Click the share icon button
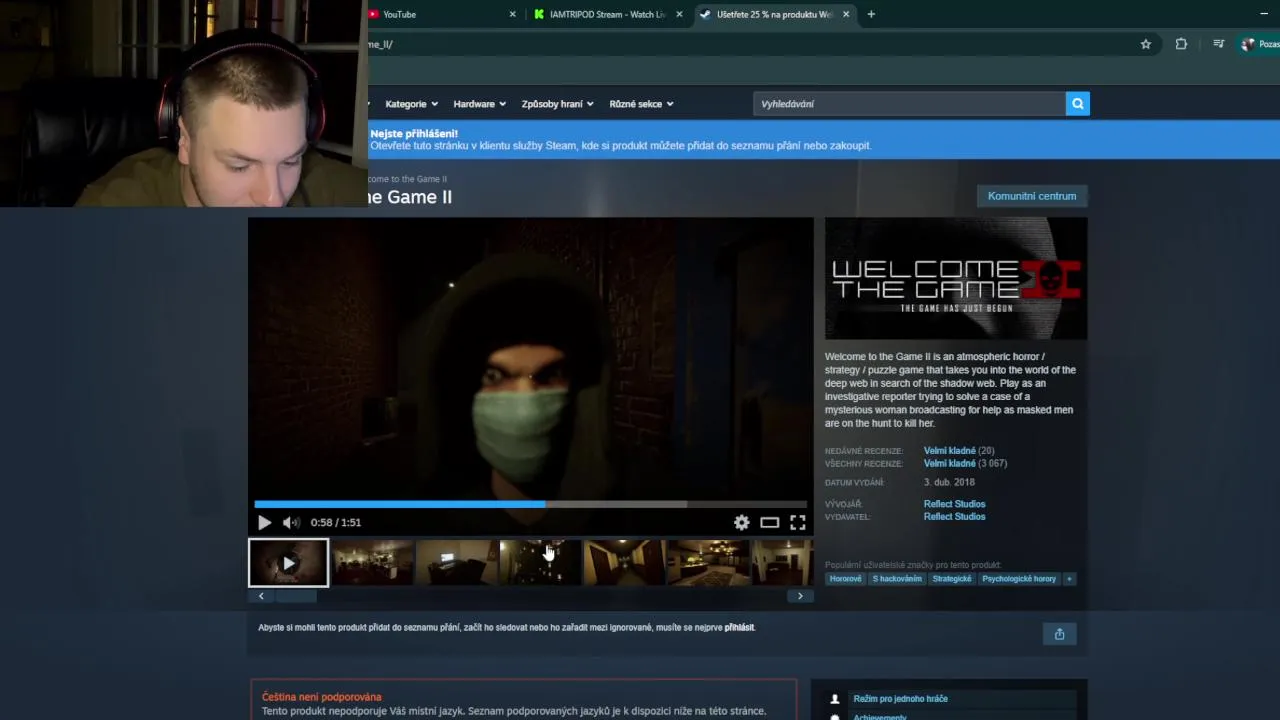Screen dimensions: 1280x720 click(1059, 634)
